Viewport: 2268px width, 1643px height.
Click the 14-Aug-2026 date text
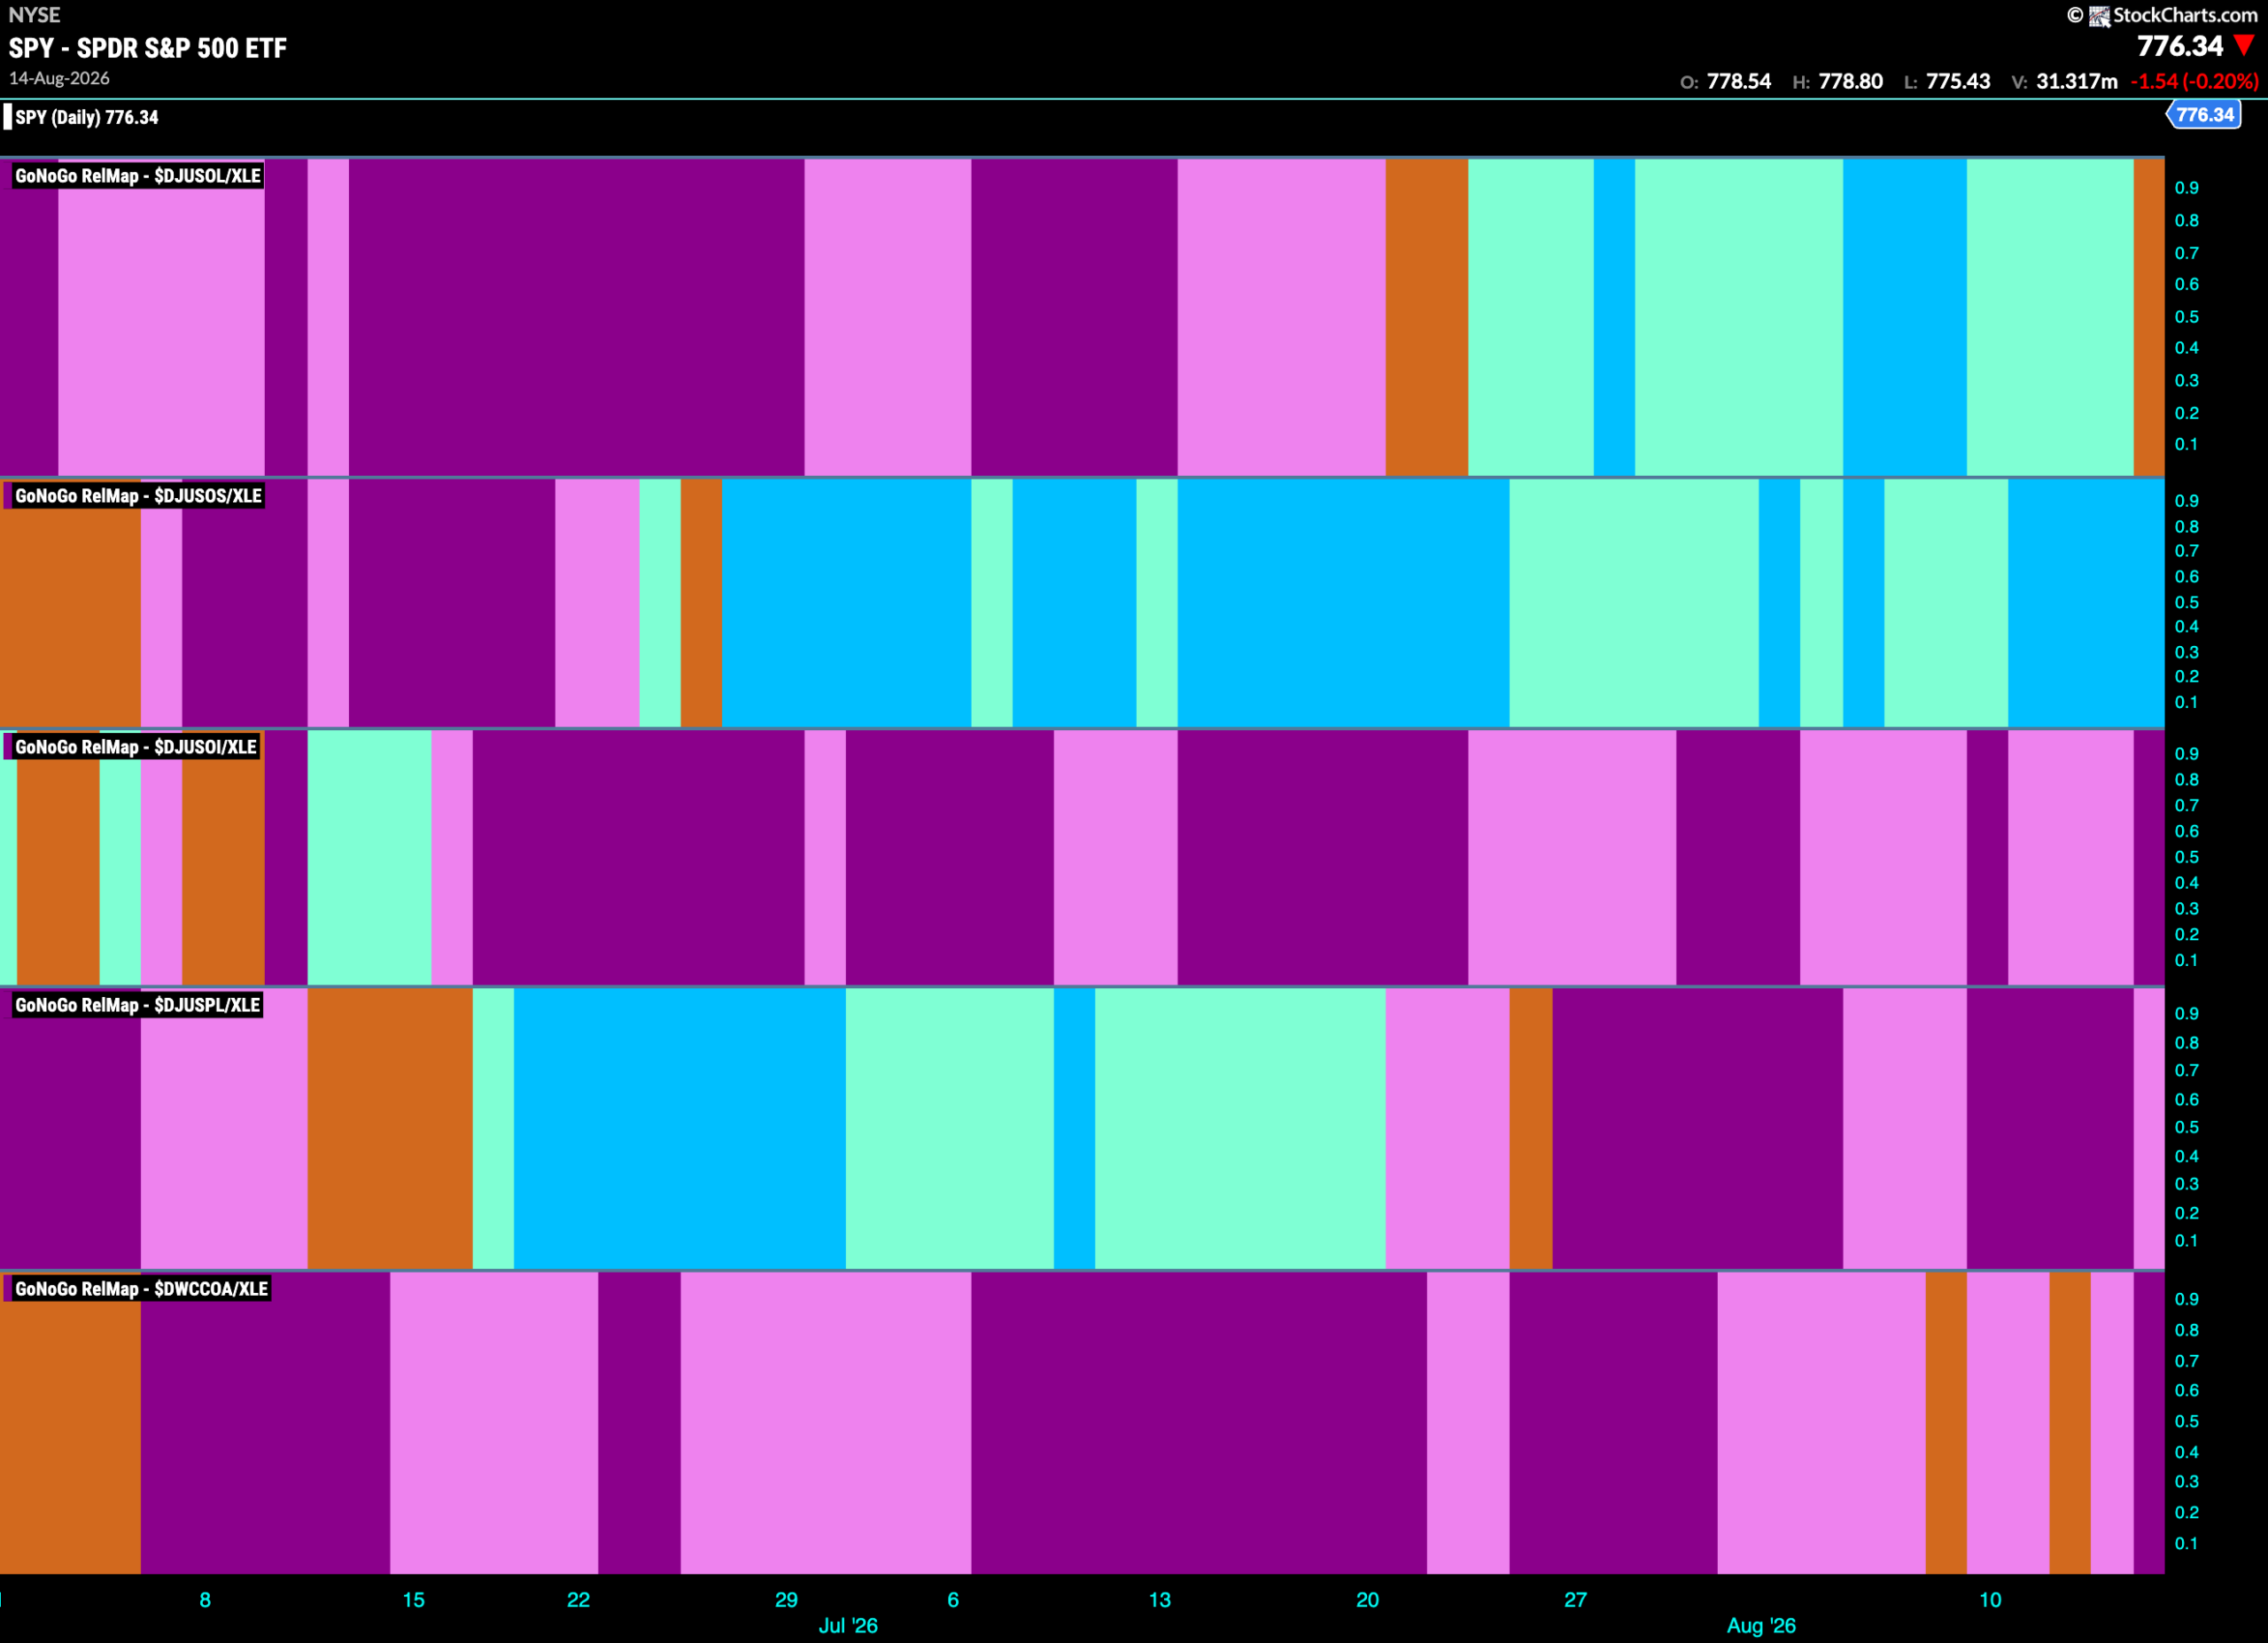(x=59, y=78)
